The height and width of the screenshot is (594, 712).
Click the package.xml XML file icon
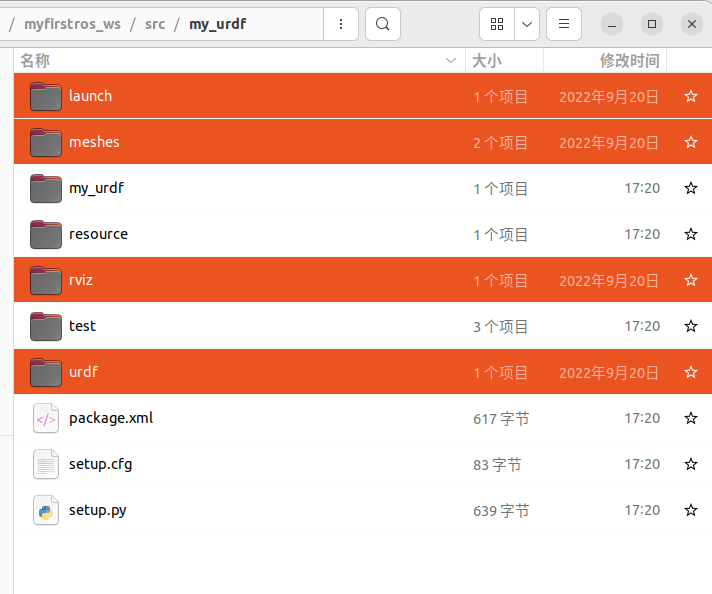point(46,418)
